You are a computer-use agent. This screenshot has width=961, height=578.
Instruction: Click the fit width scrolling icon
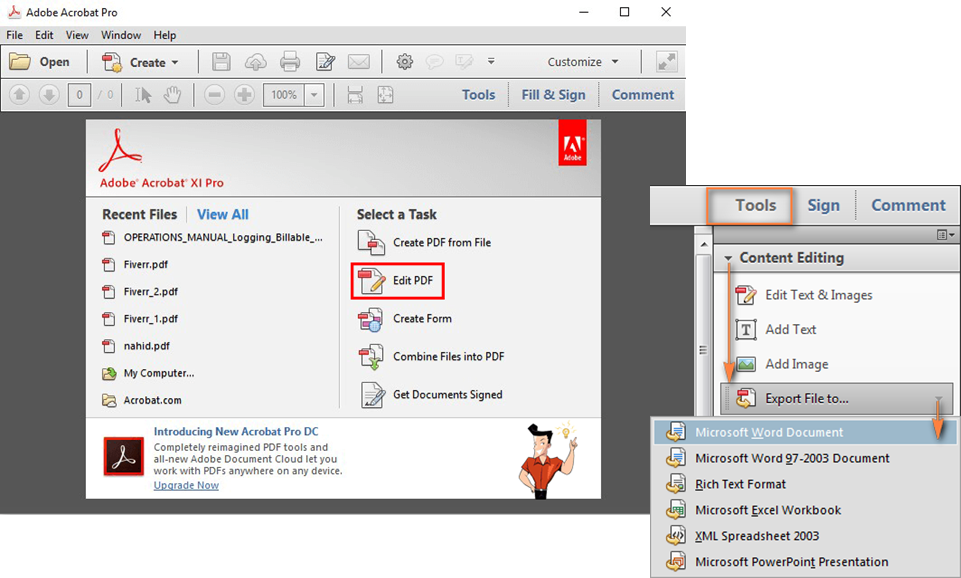pyautogui.click(x=355, y=94)
